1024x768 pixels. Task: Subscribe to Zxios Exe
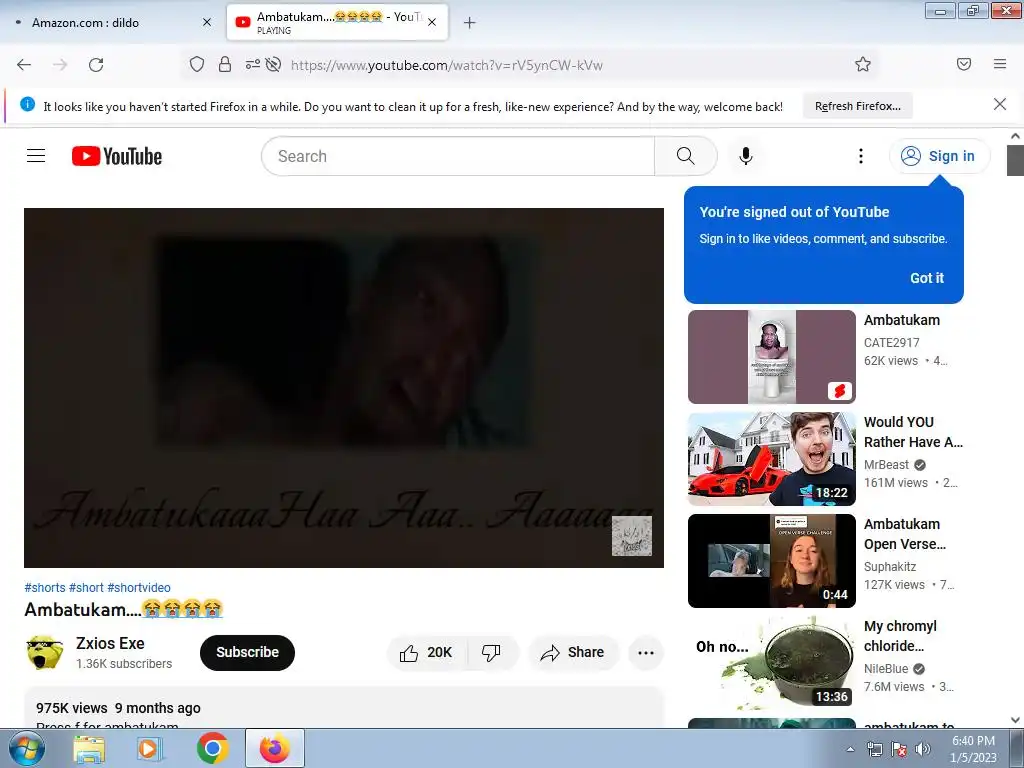(x=248, y=652)
